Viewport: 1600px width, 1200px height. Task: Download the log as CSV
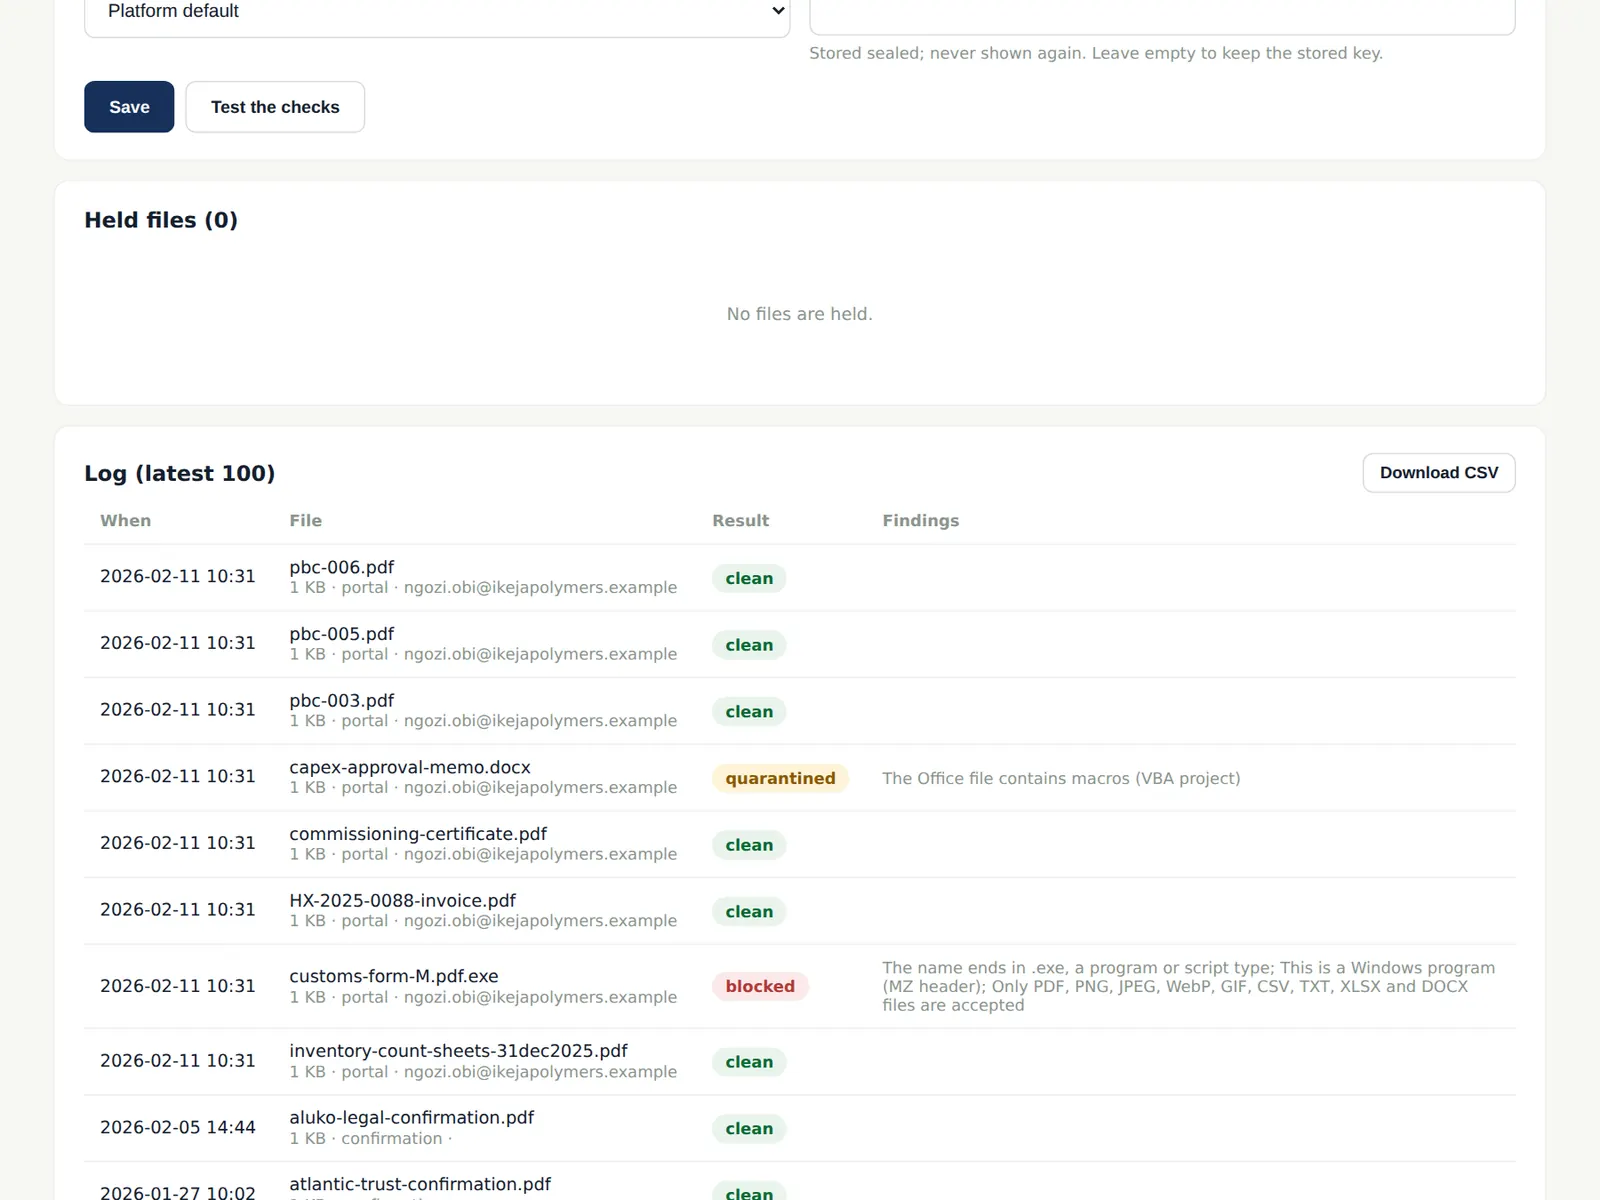(x=1439, y=473)
